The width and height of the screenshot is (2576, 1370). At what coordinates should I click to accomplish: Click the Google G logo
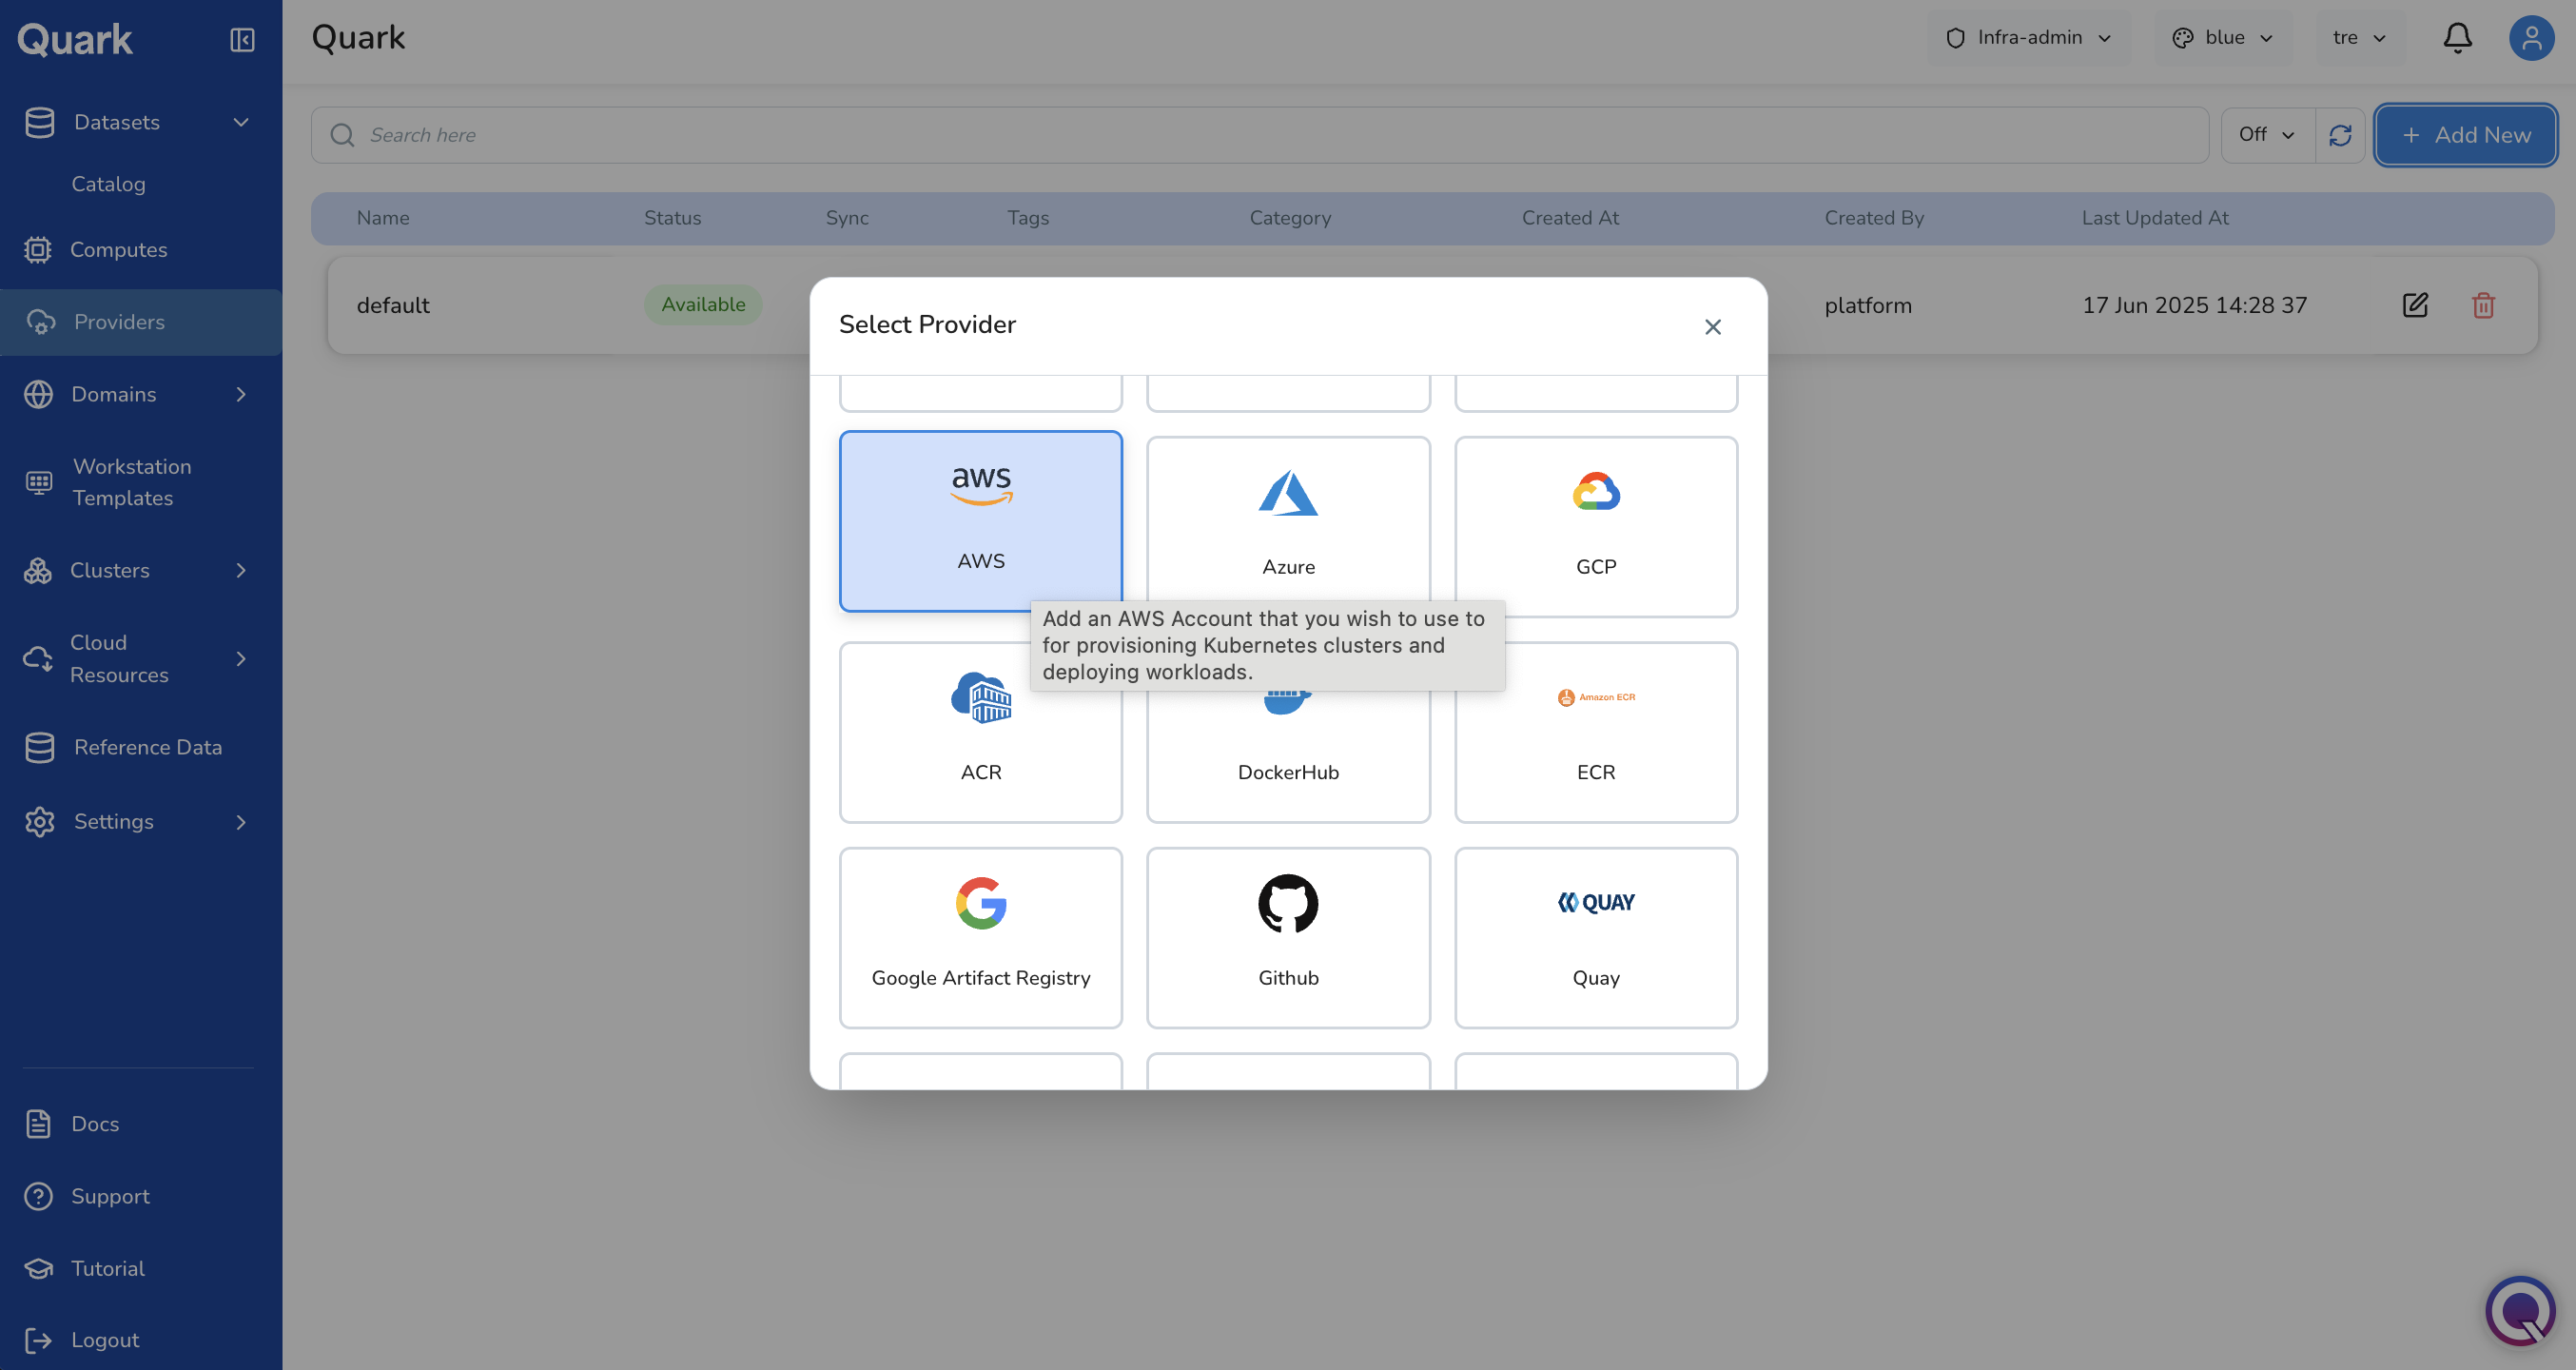click(981, 903)
